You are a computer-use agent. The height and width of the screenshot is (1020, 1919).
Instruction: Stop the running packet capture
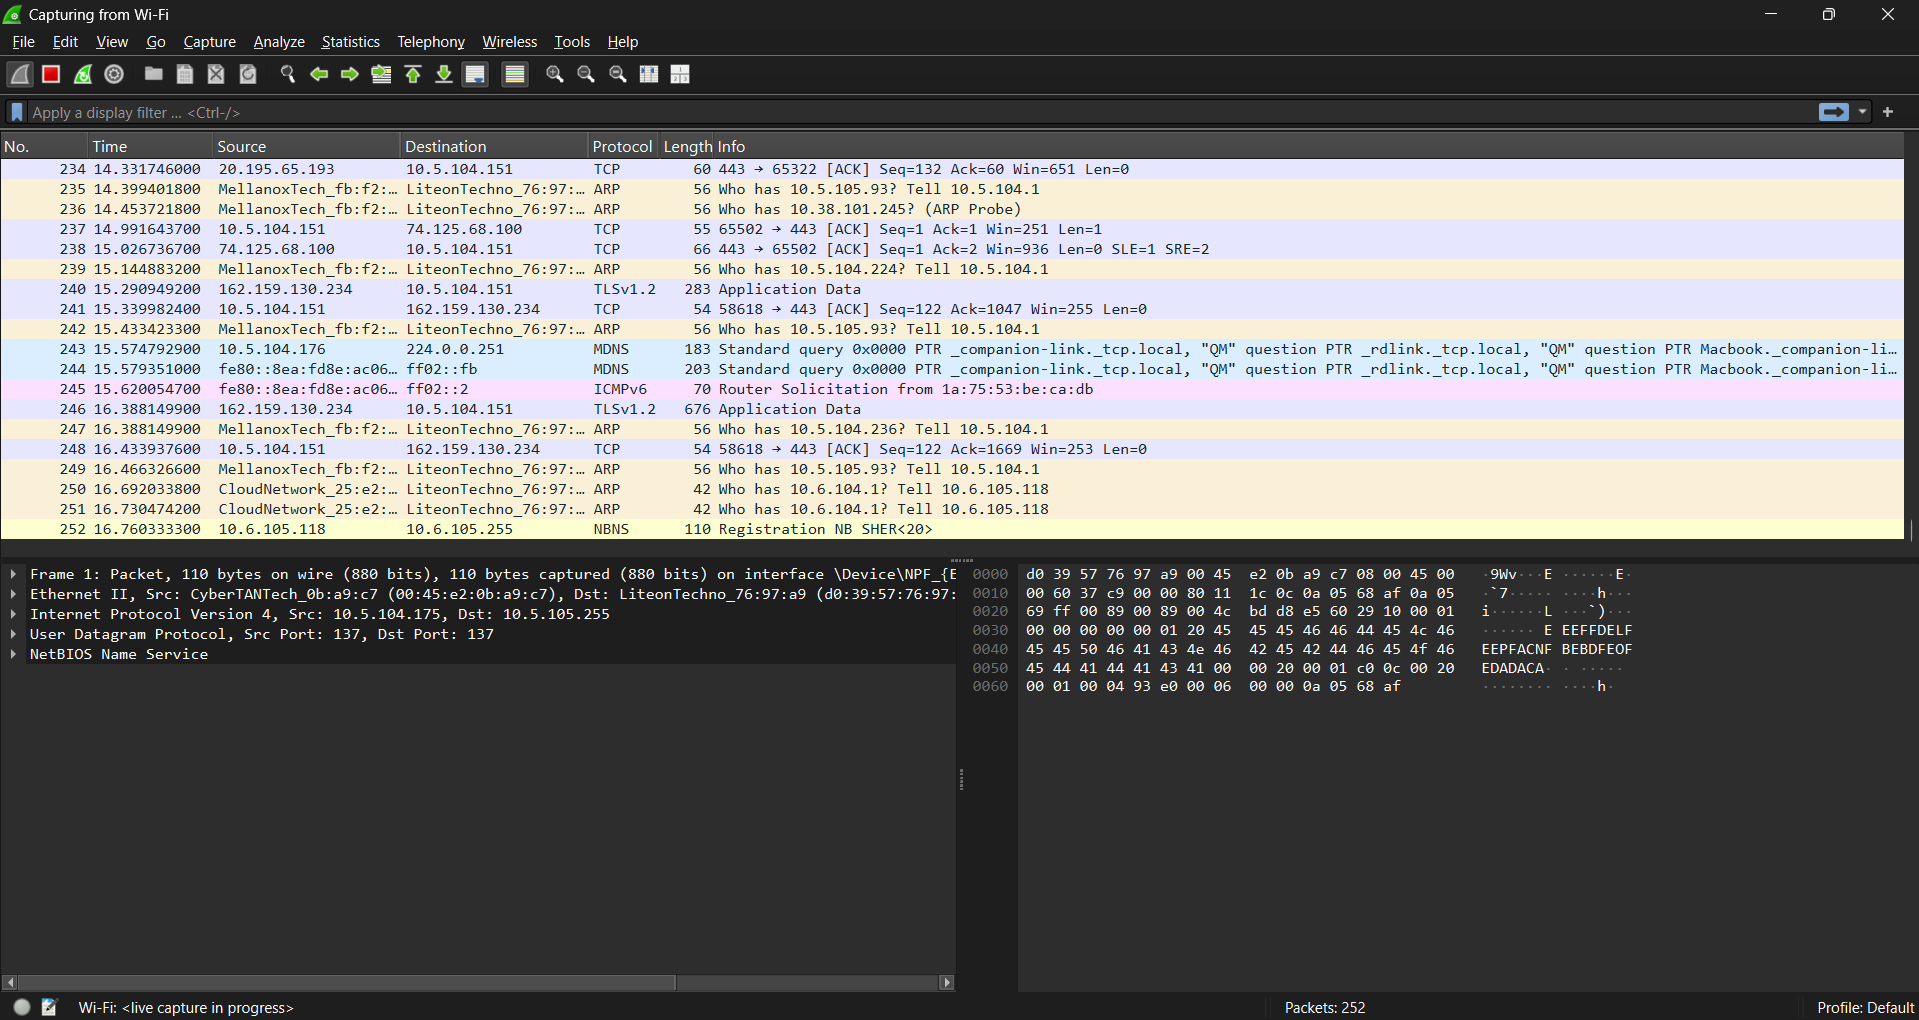point(51,74)
